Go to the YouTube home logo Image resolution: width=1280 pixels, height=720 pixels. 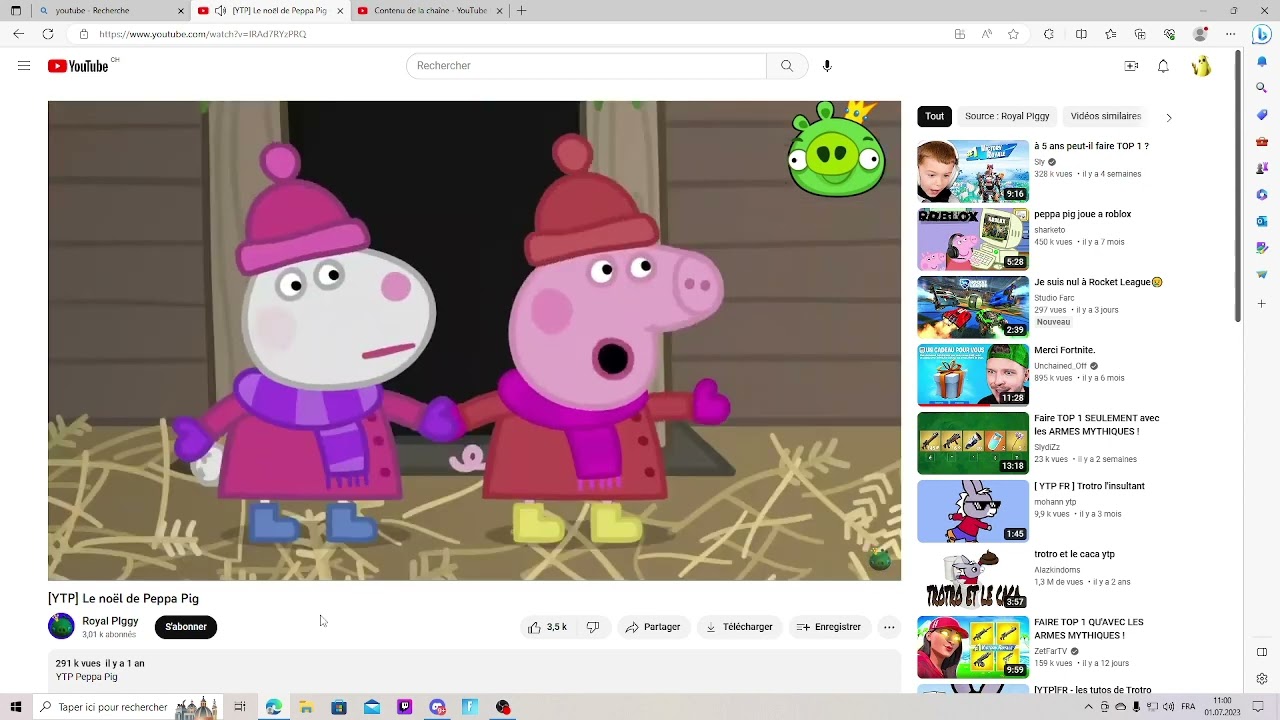click(78, 66)
